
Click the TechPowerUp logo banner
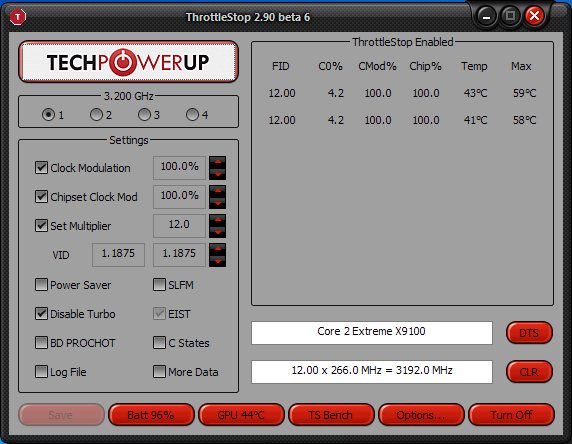coord(128,61)
